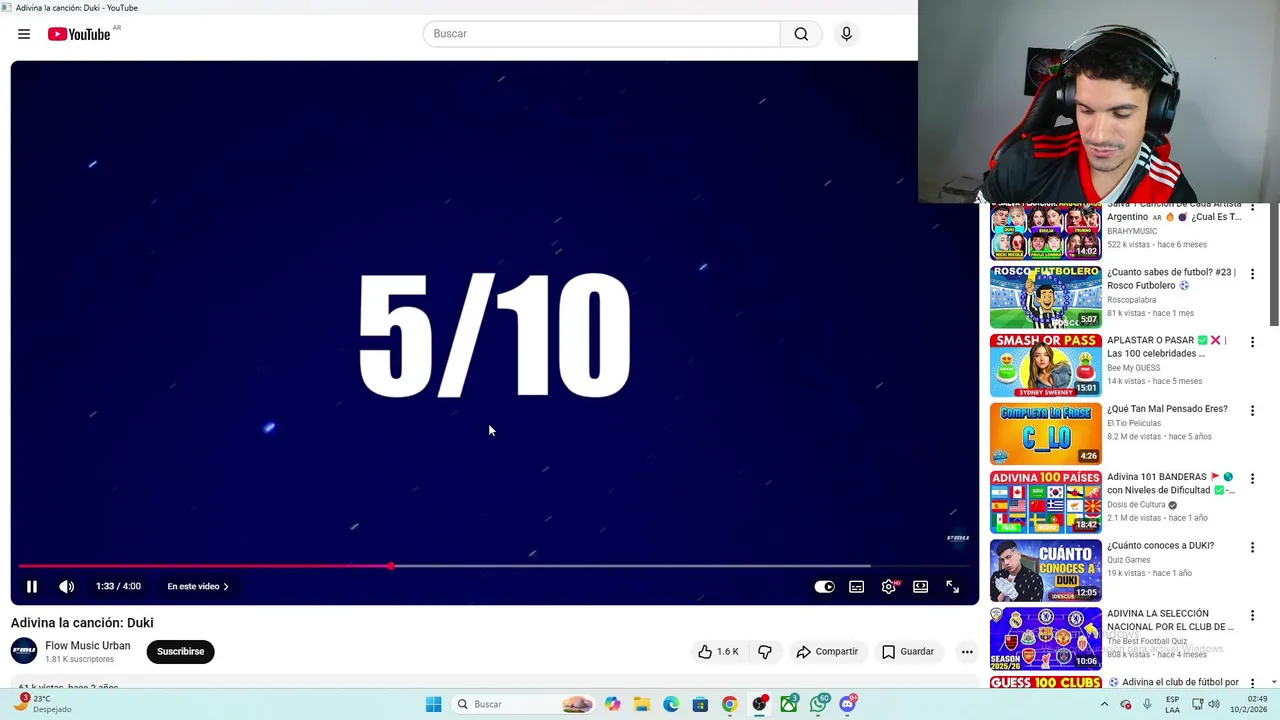The image size is (1280, 720).
Task: Open the system tray volume icon
Action: click(x=1214, y=704)
